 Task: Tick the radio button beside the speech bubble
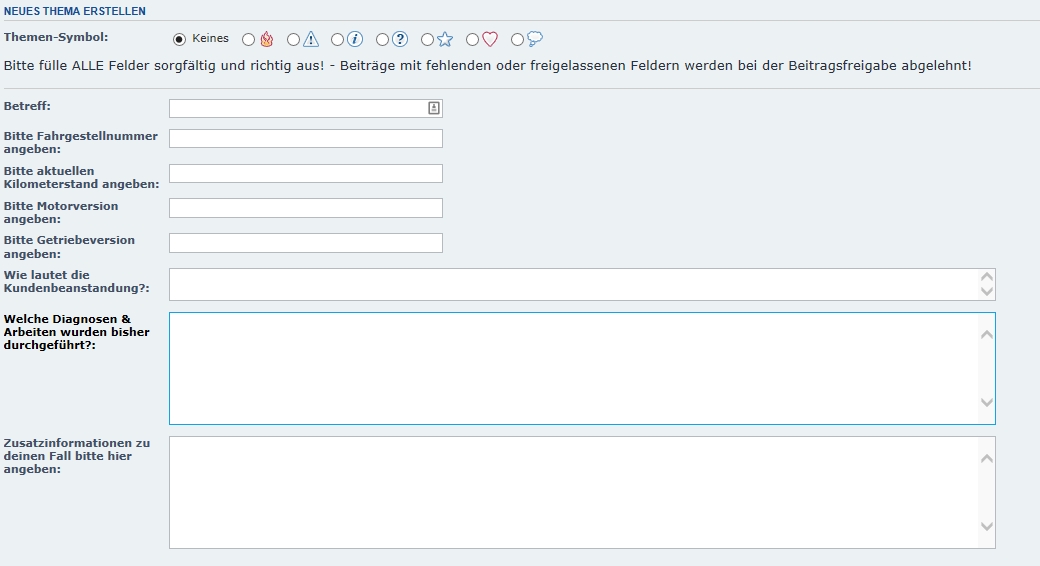pyautogui.click(x=517, y=40)
